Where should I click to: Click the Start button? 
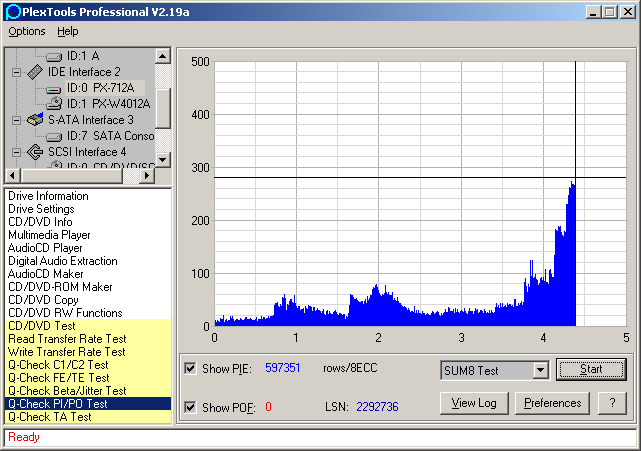click(591, 369)
